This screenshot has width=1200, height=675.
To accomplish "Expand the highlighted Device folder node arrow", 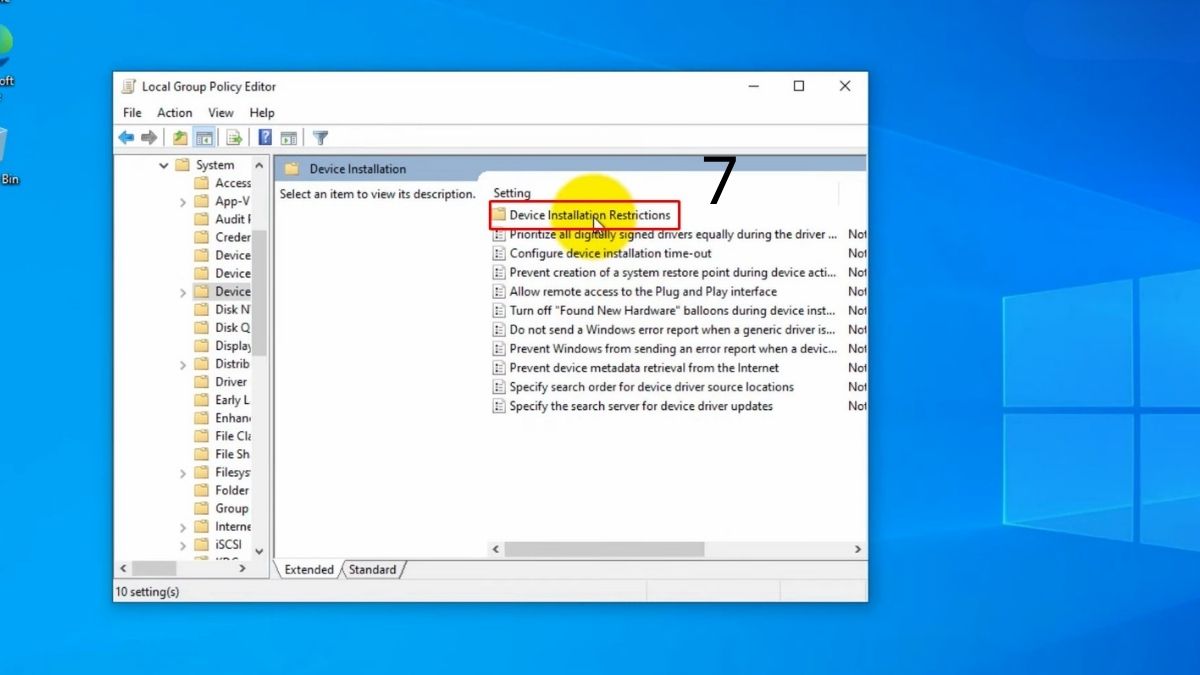I will click(183, 292).
